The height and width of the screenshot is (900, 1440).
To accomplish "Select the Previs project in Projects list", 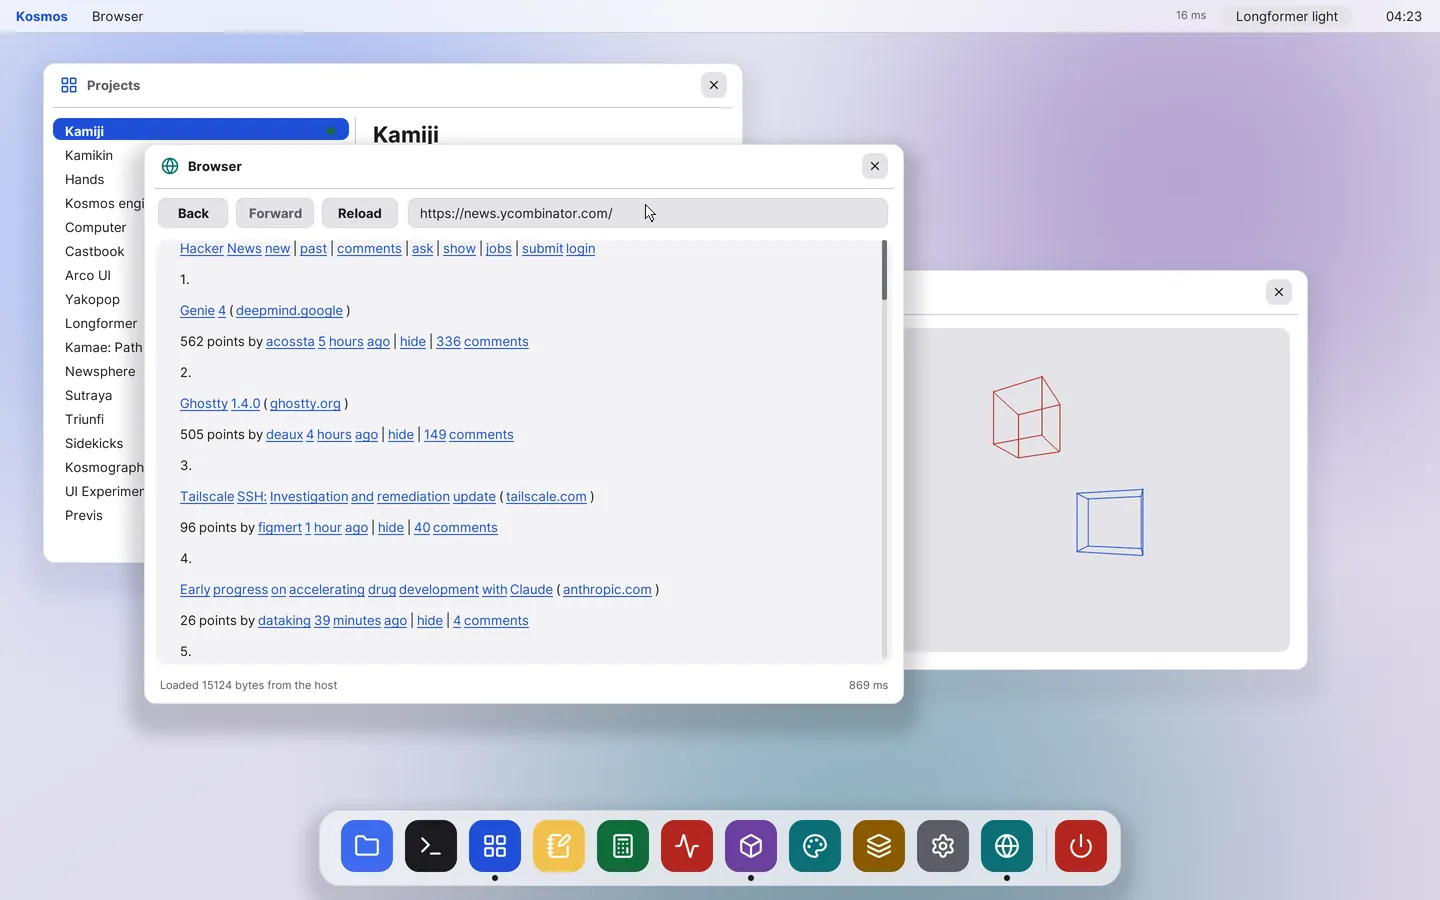I will [84, 515].
